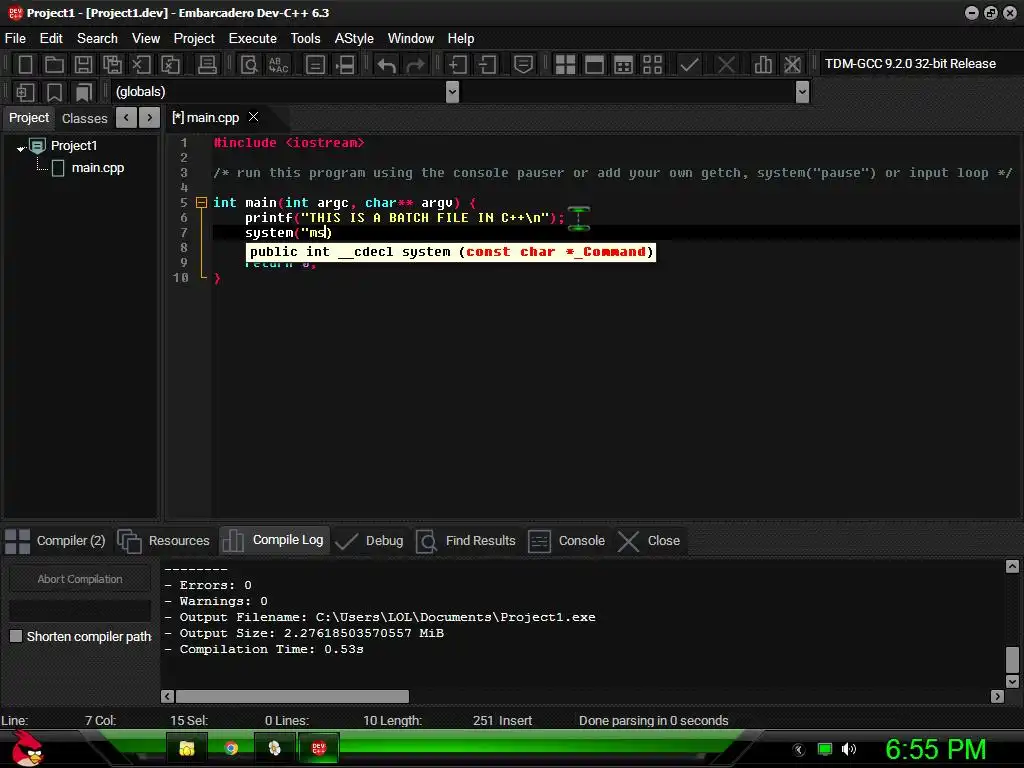Click the Syntax Check checkmark icon
This screenshot has height=768, width=1024.
tap(689, 65)
